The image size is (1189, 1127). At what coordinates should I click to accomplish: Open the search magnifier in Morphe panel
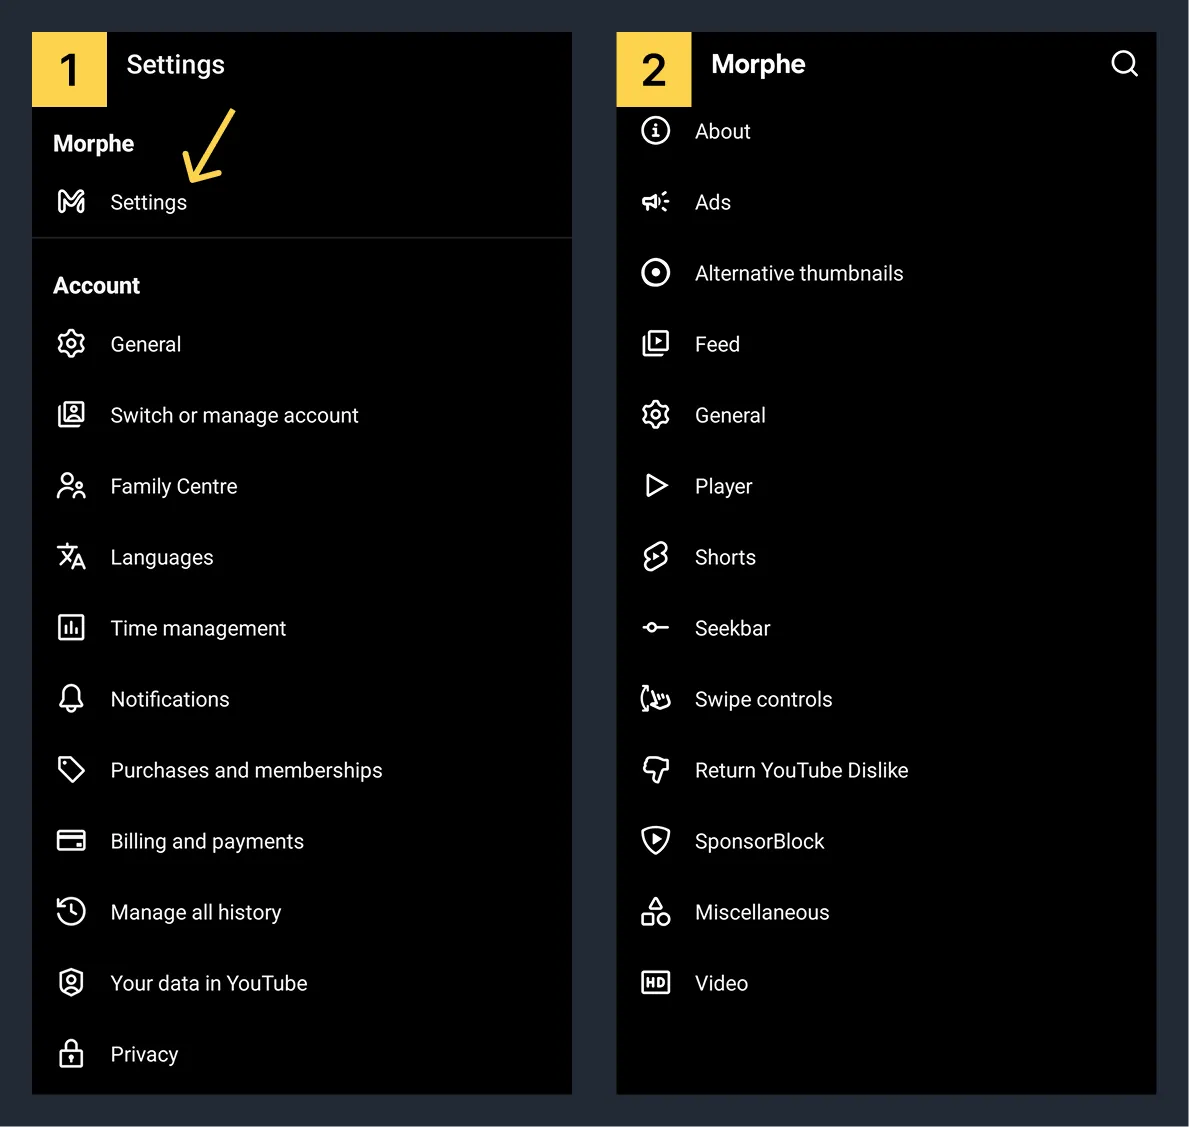pos(1124,64)
